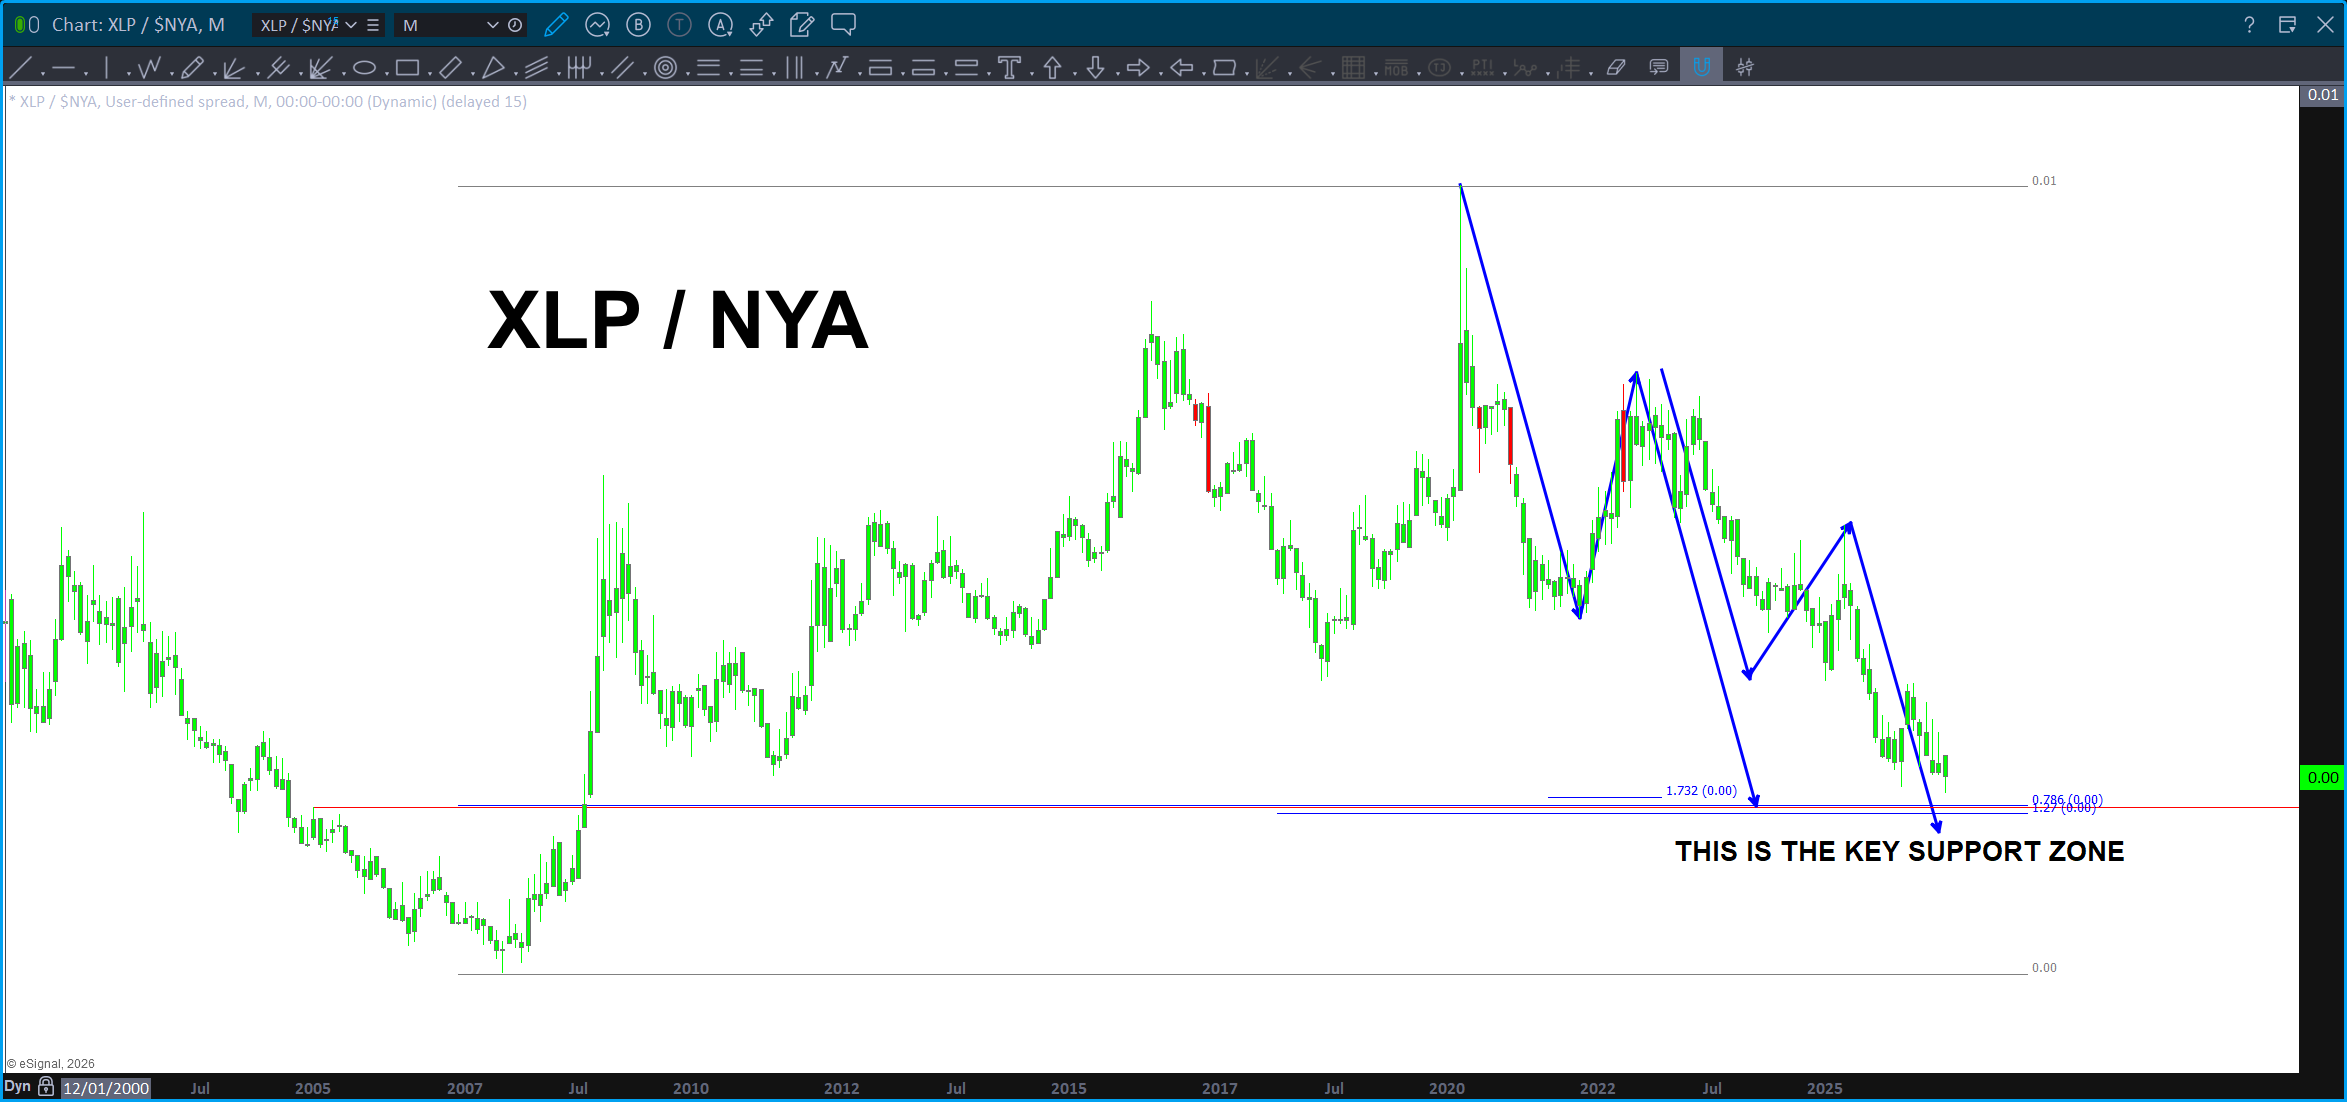Click the 0.01 price axis label
The image size is (2347, 1102).
[x=2322, y=95]
